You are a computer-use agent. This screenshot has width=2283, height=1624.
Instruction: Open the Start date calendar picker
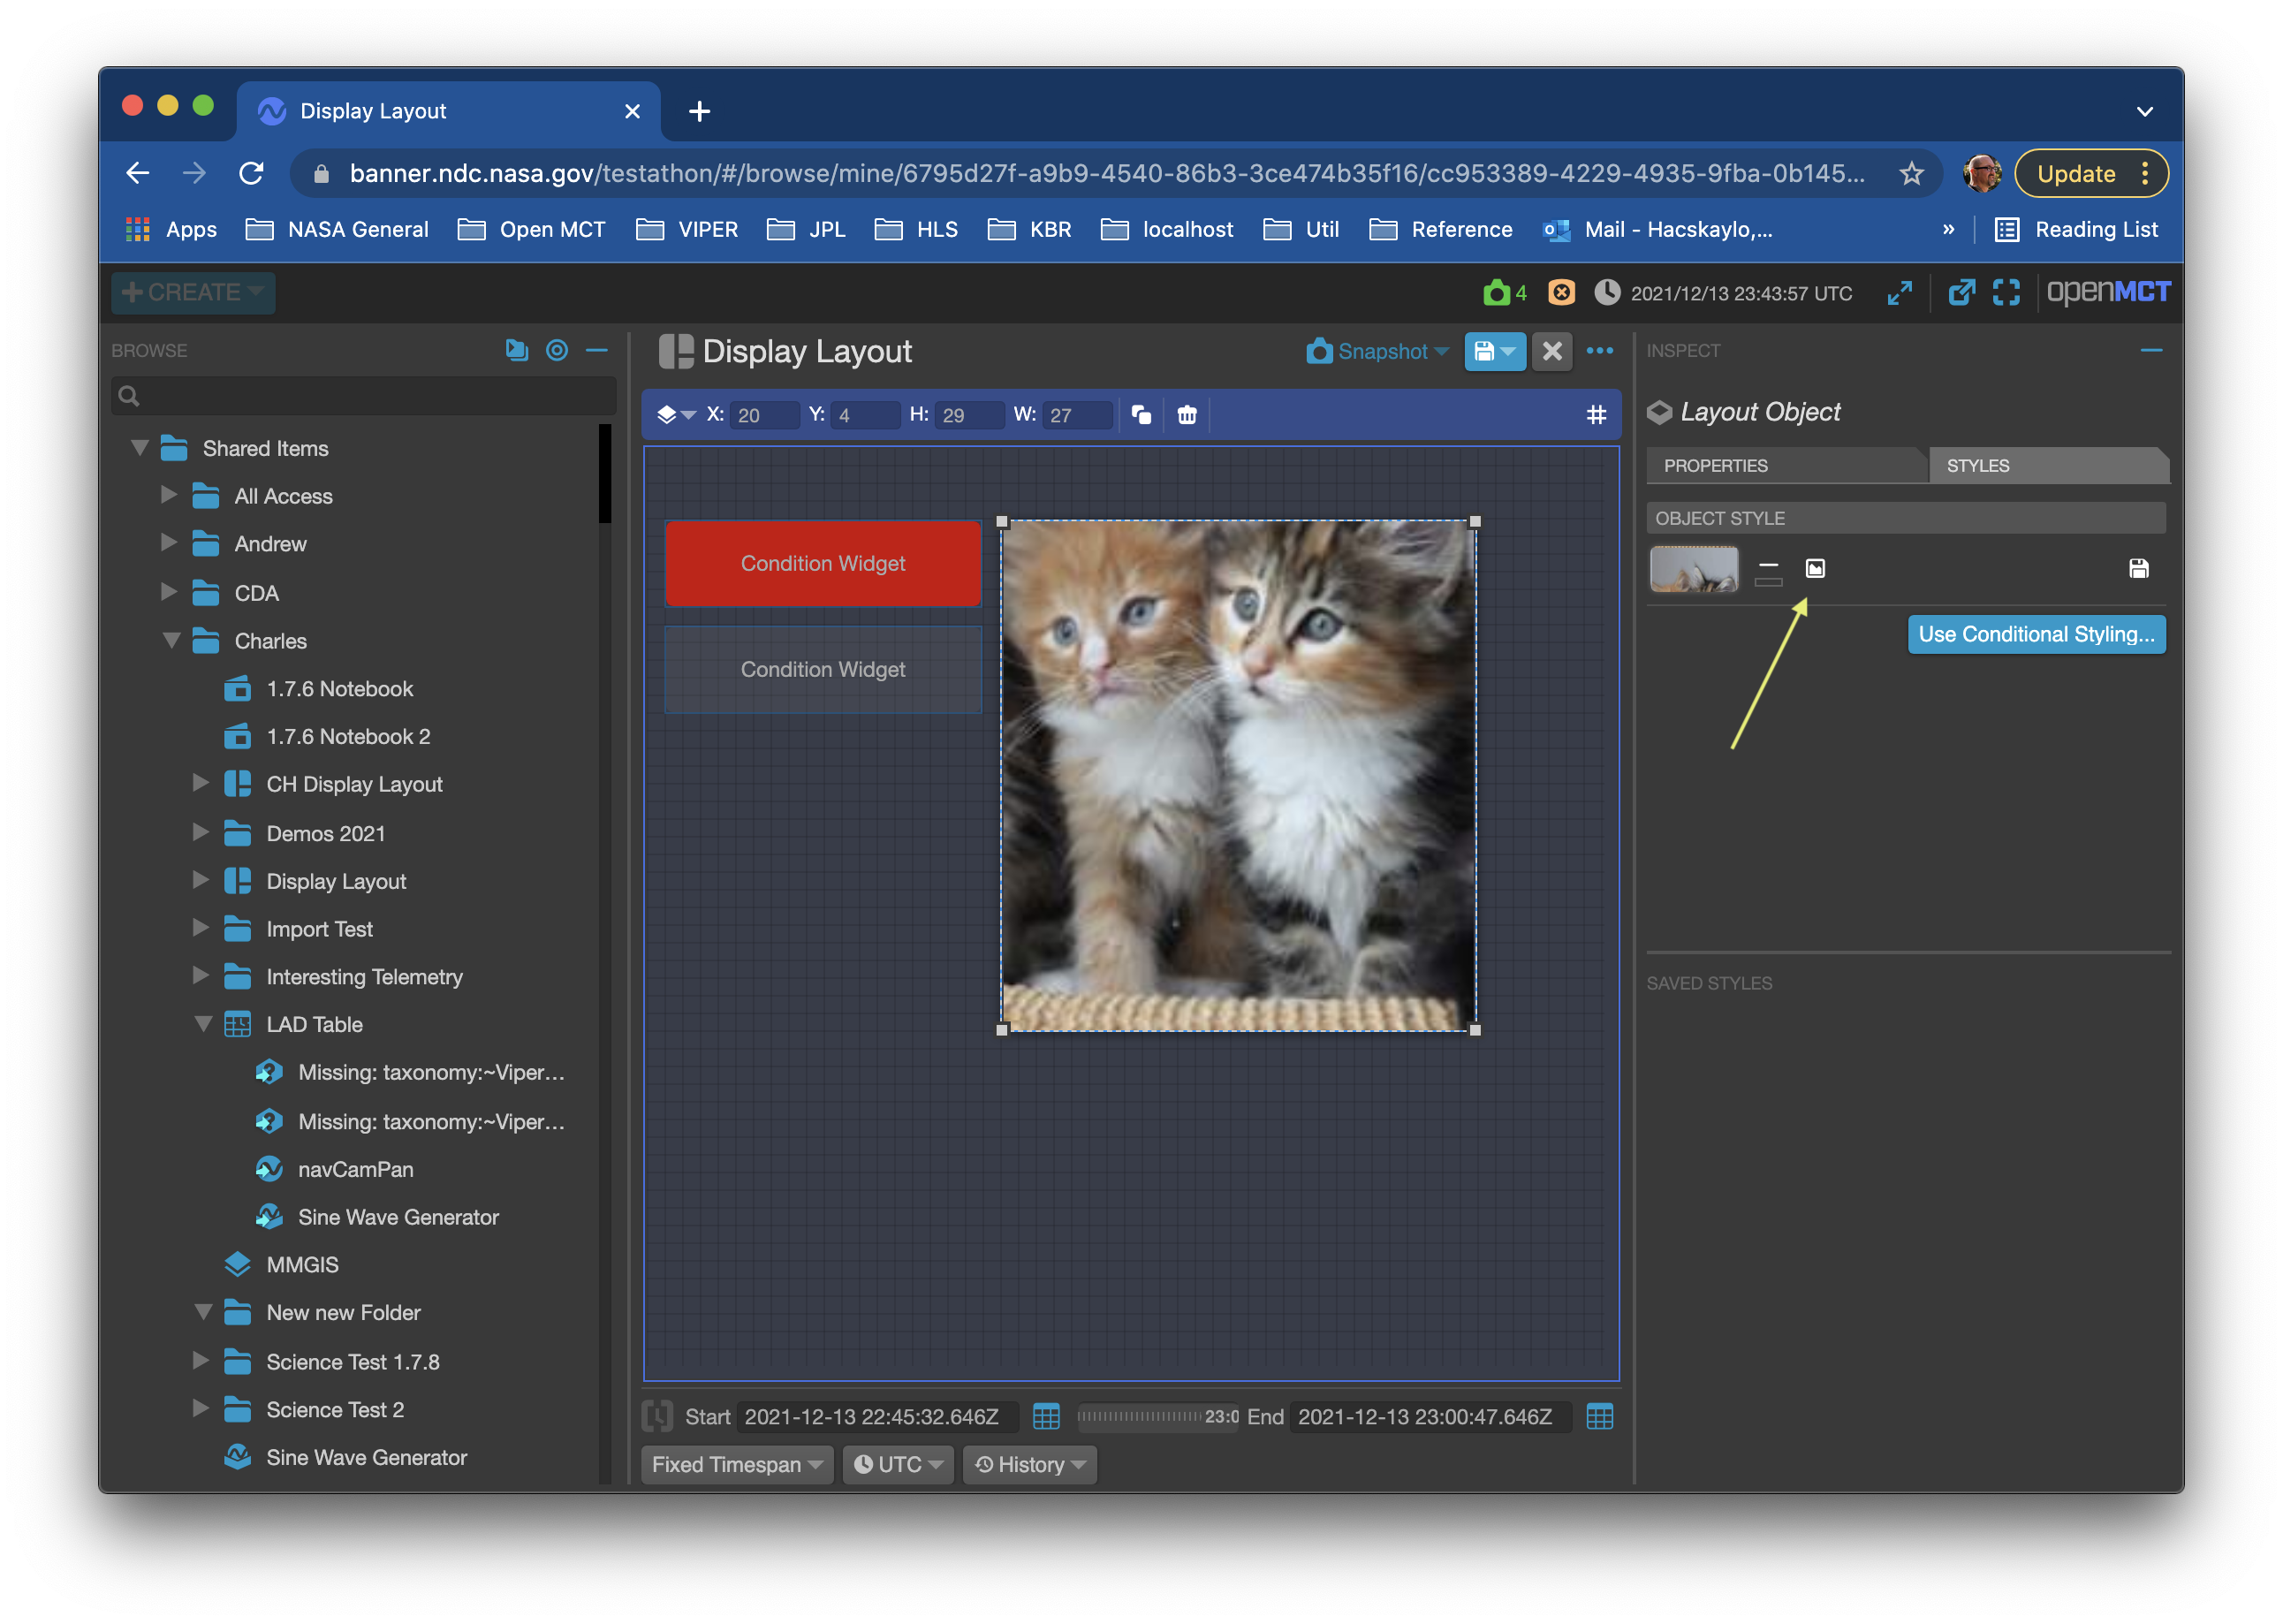(1045, 1416)
